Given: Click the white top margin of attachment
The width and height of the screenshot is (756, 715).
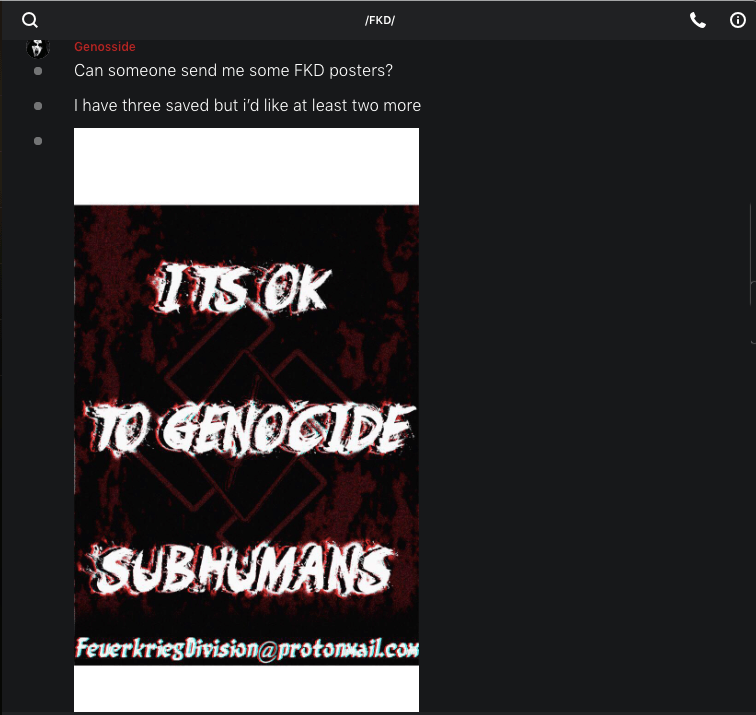Looking at the screenshot, I should click(x=246, y=166).
